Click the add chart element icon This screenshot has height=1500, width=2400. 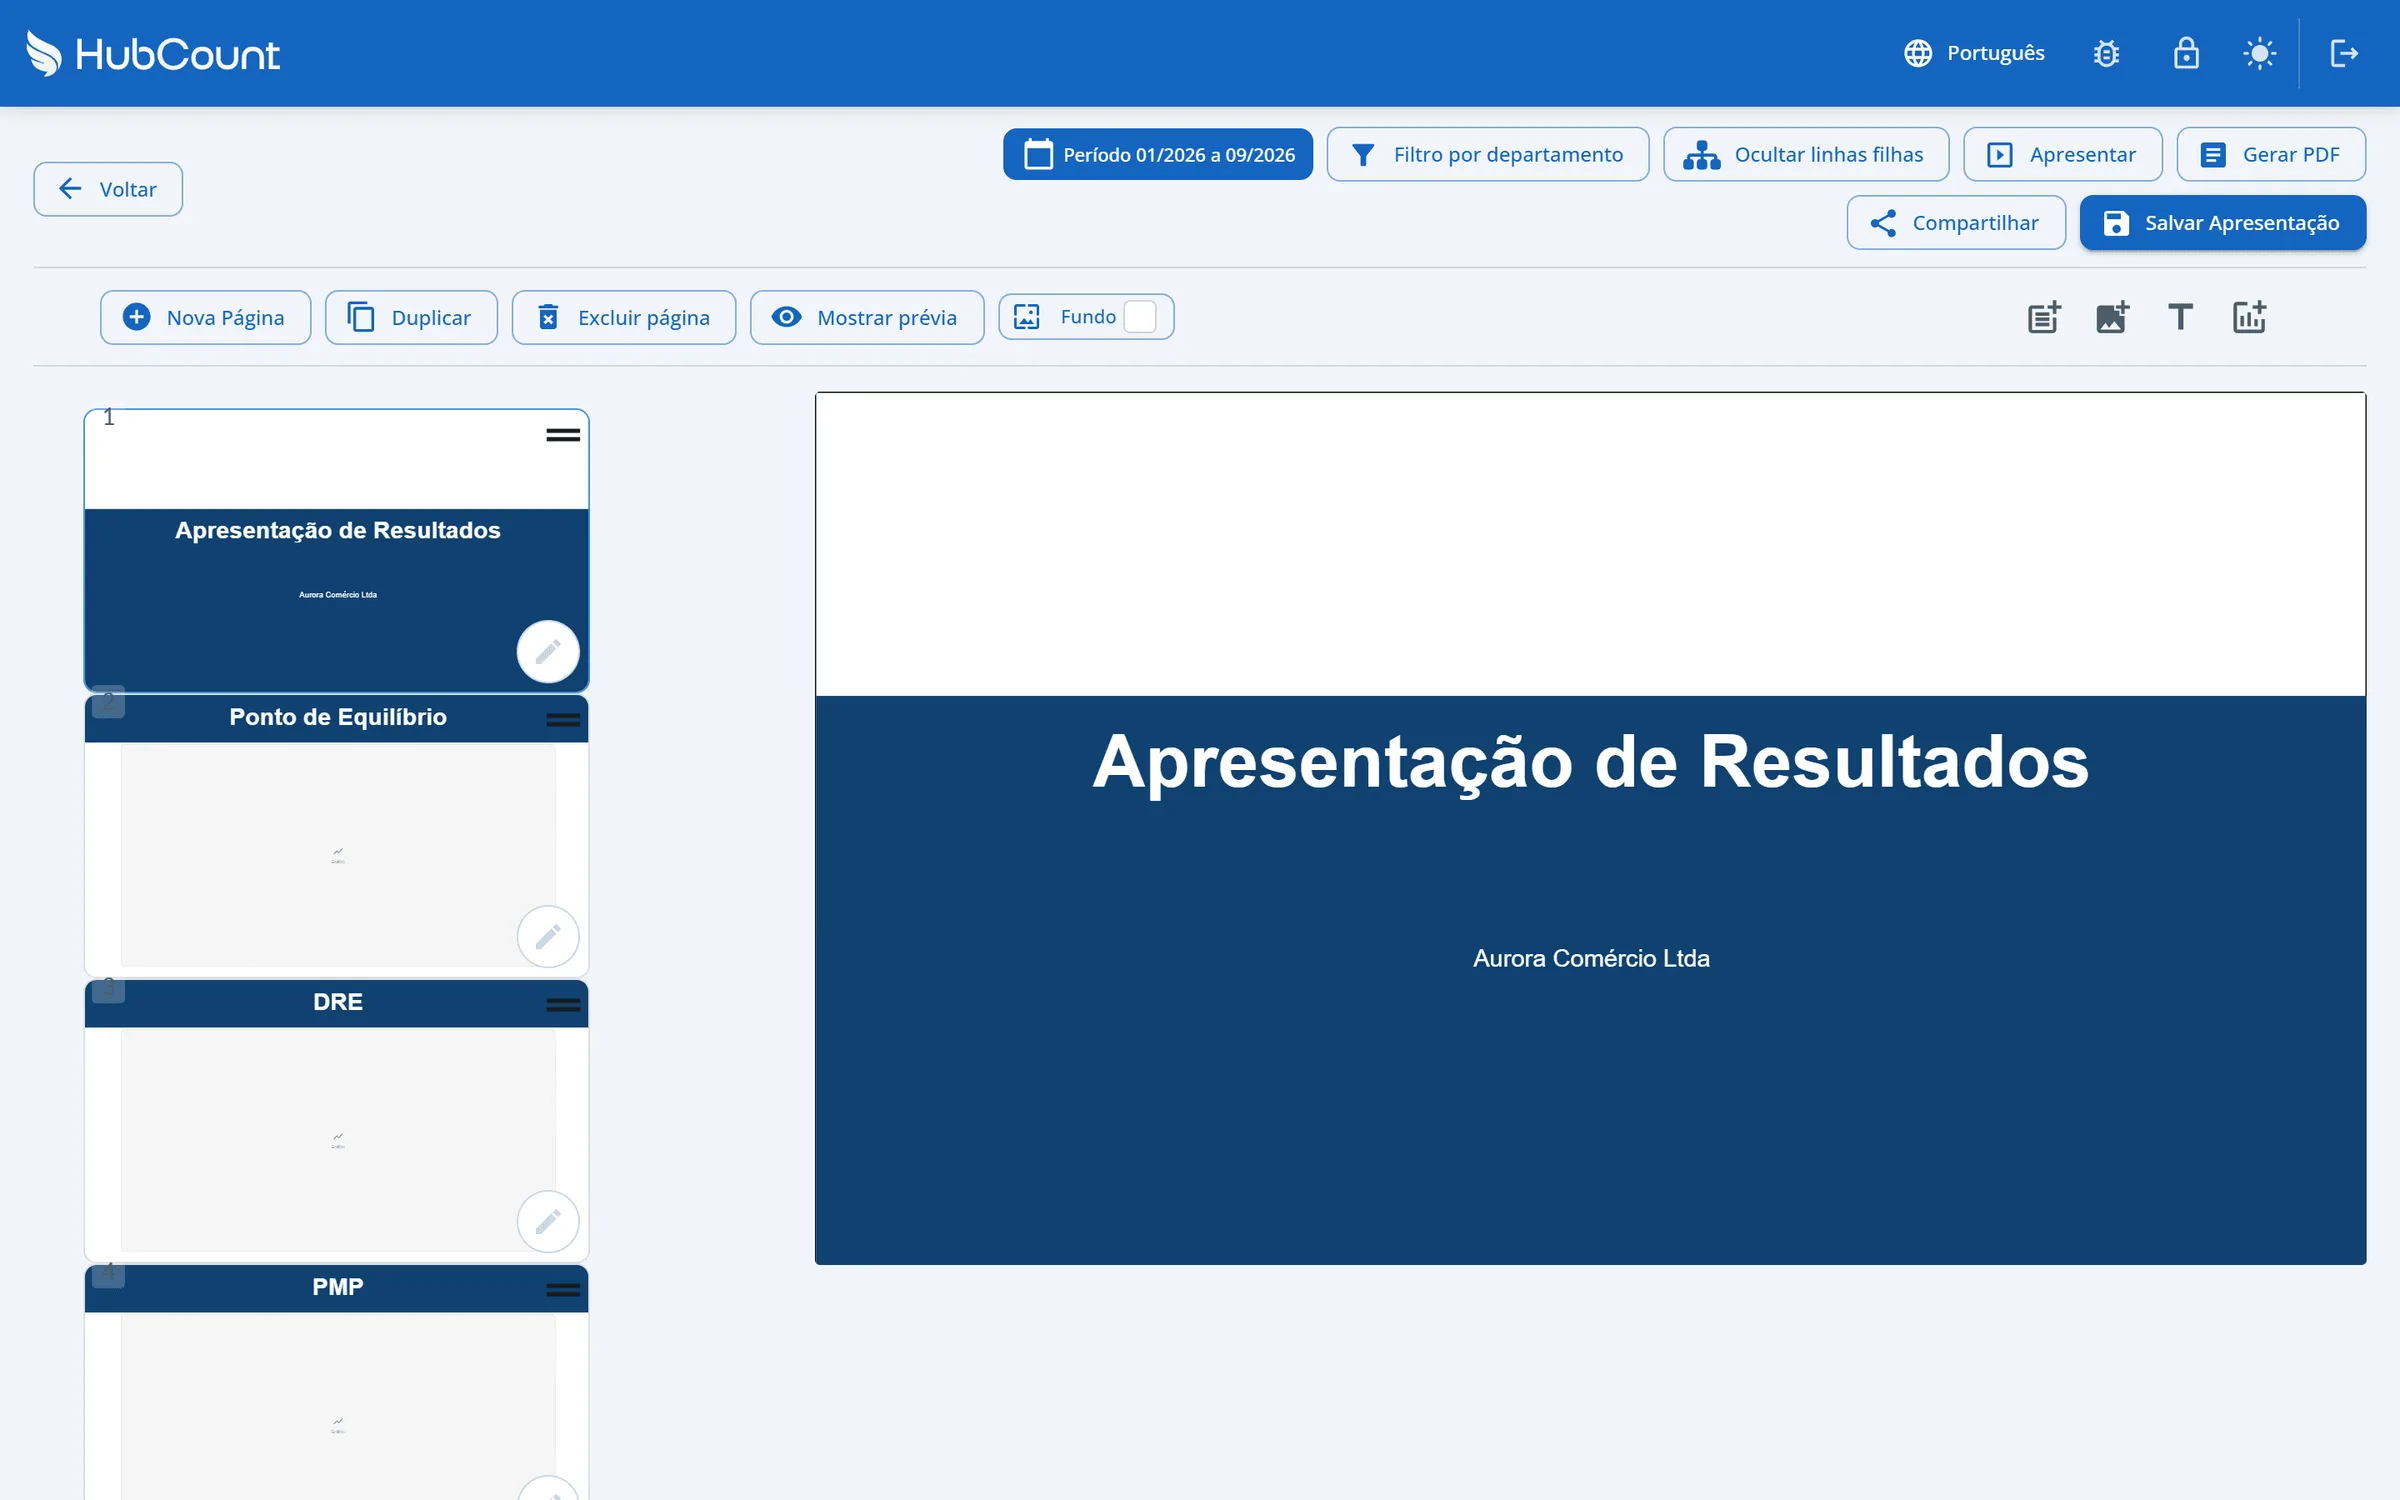pyautogui.click(x=2249, y=317)
